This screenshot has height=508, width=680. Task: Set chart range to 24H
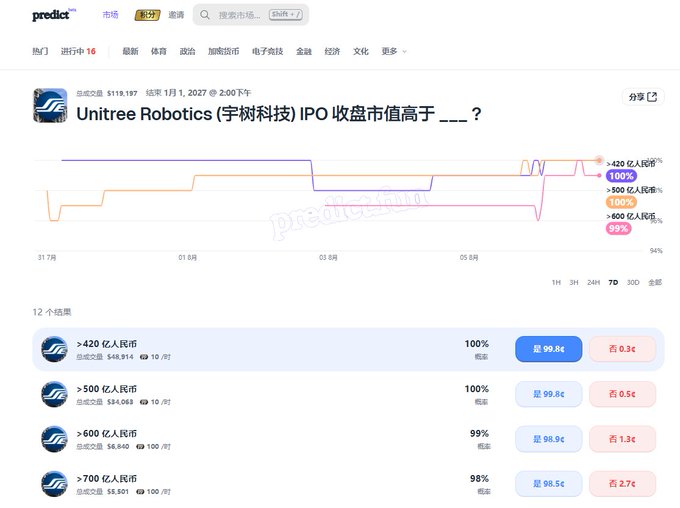pyautogui.click(x=593, y=282)
